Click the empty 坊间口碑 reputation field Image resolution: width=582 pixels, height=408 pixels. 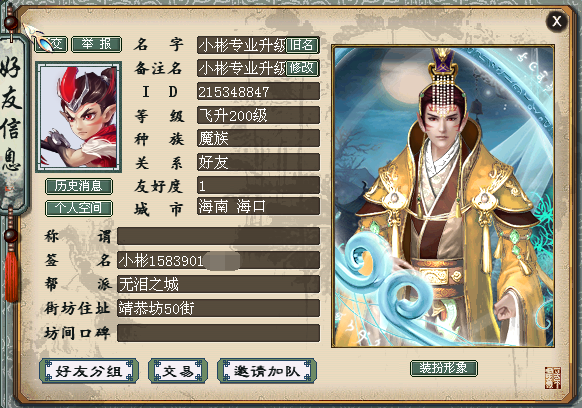(x=218, y=333)
